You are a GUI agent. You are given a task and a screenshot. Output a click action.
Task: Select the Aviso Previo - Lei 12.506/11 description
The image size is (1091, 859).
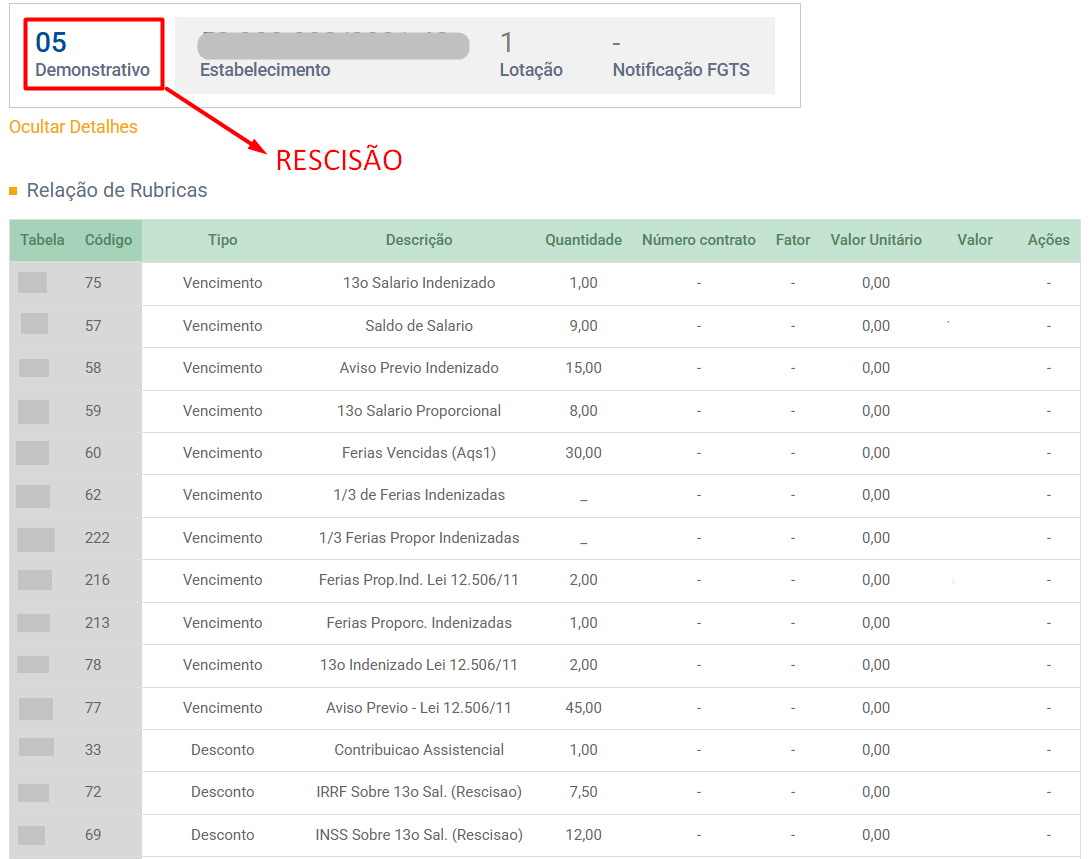point(419,708)
